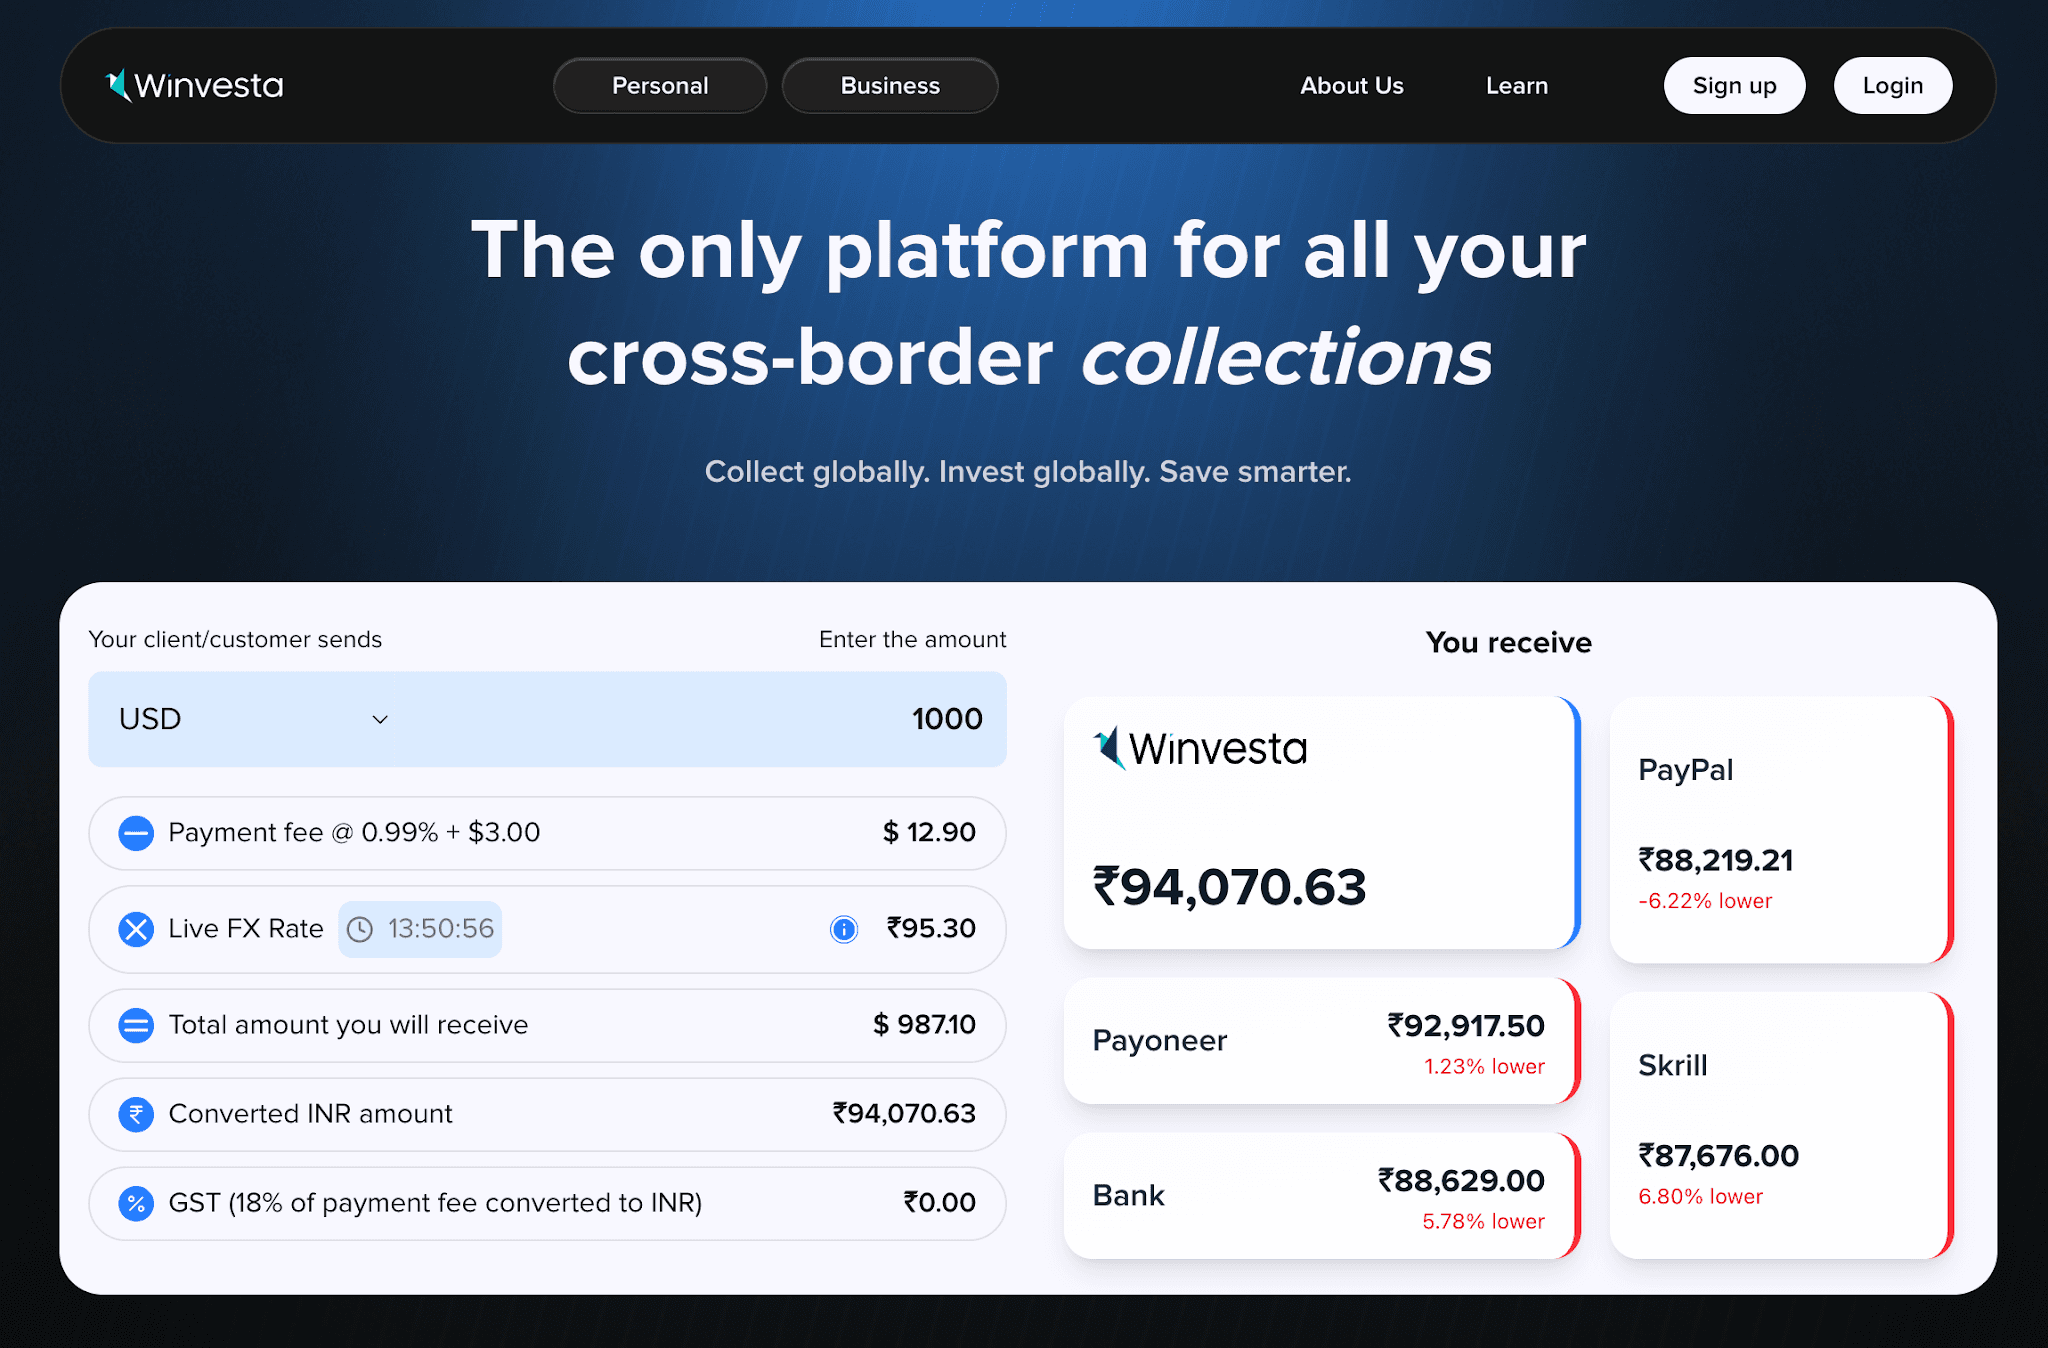Click 'Your client/customer sends' label

235,639
